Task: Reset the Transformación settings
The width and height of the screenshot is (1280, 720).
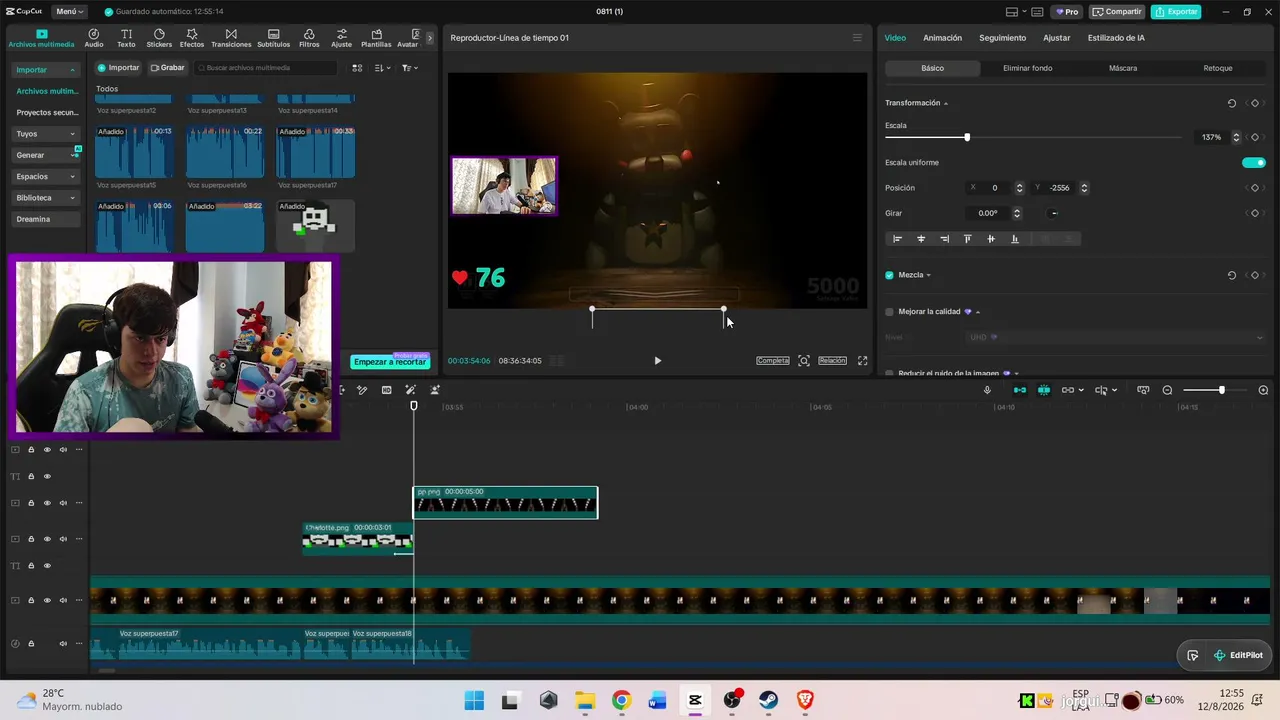Action: [1231, 103]
